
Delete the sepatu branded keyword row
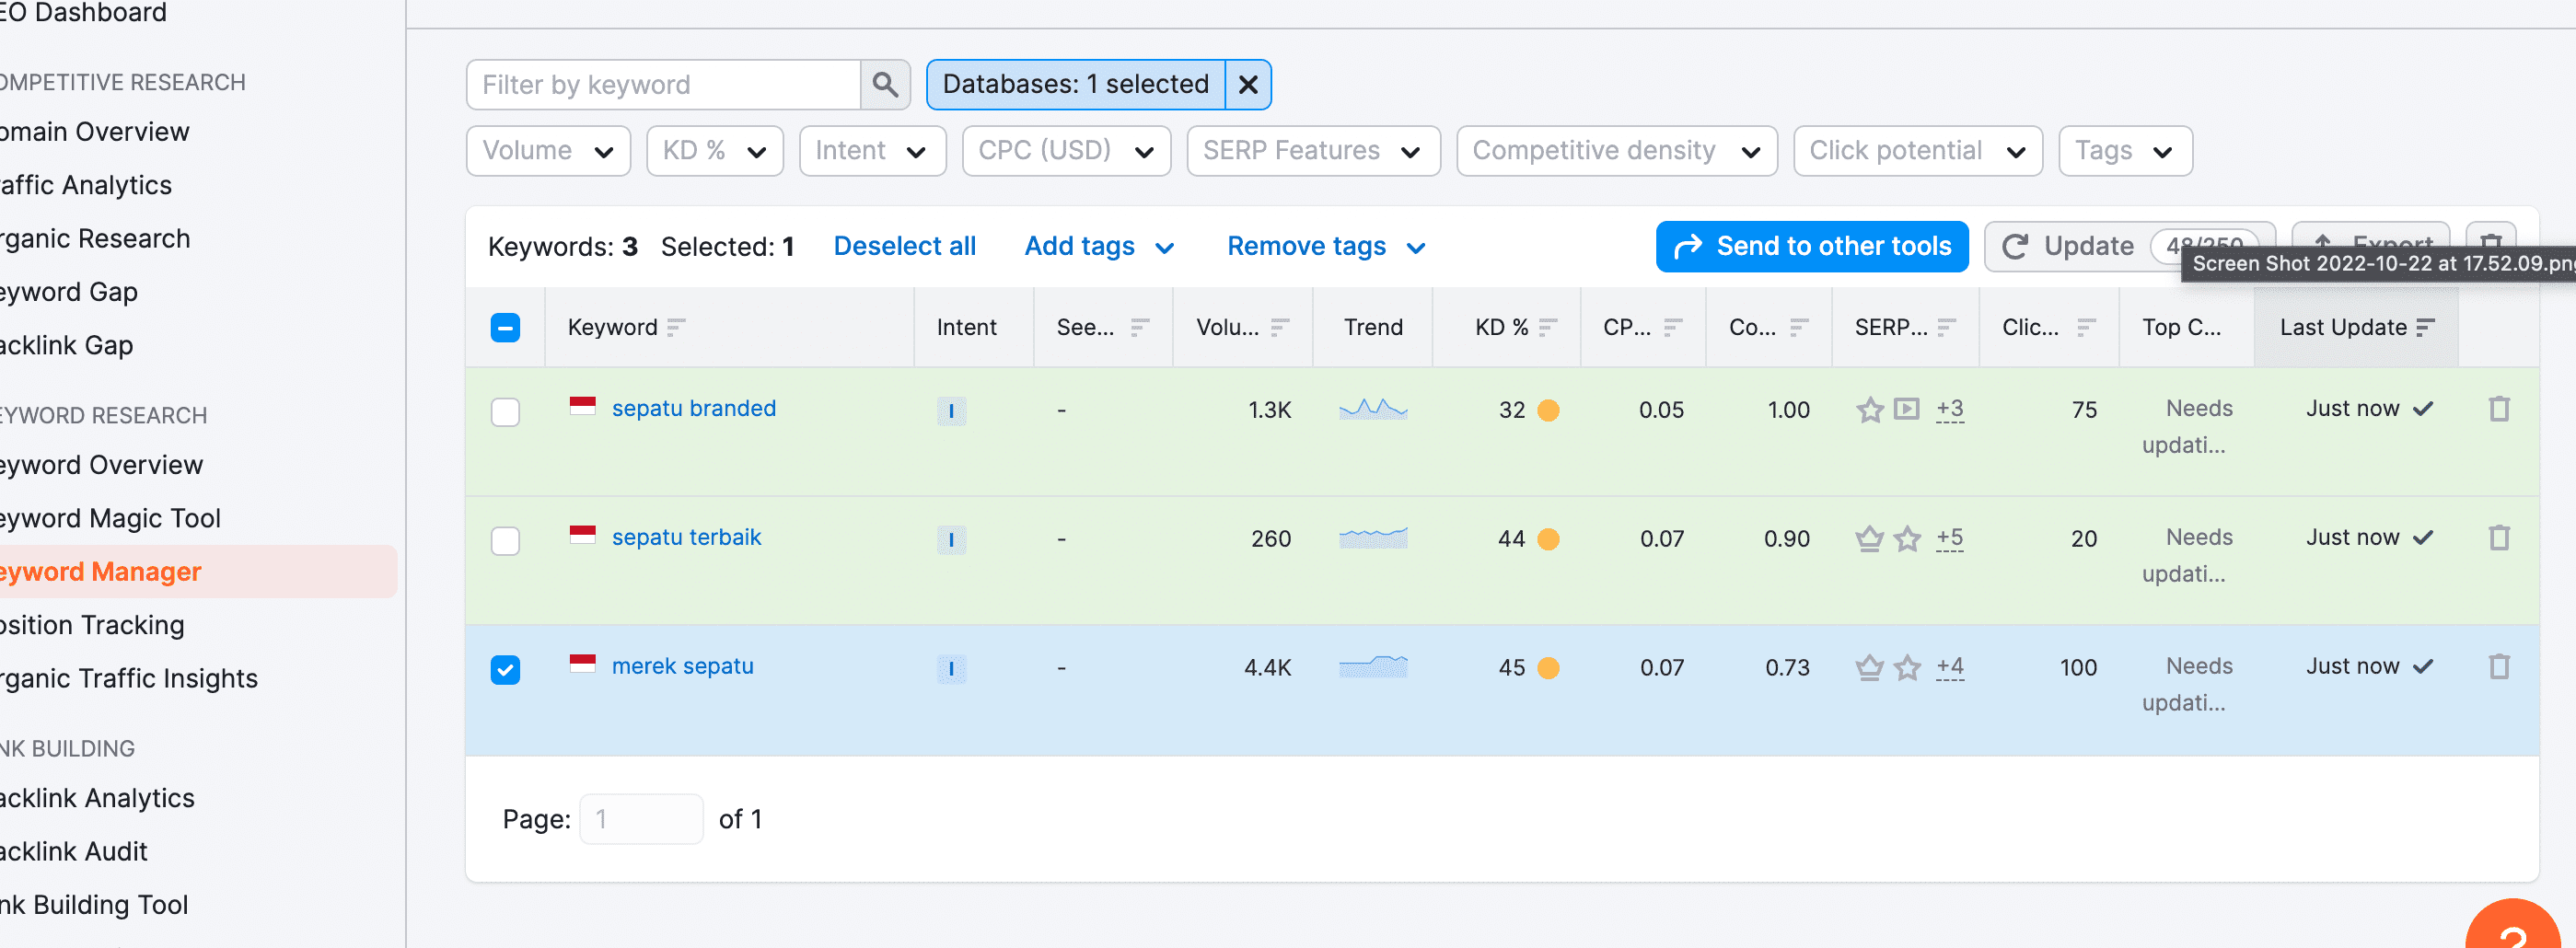[x=2498, y=409]
